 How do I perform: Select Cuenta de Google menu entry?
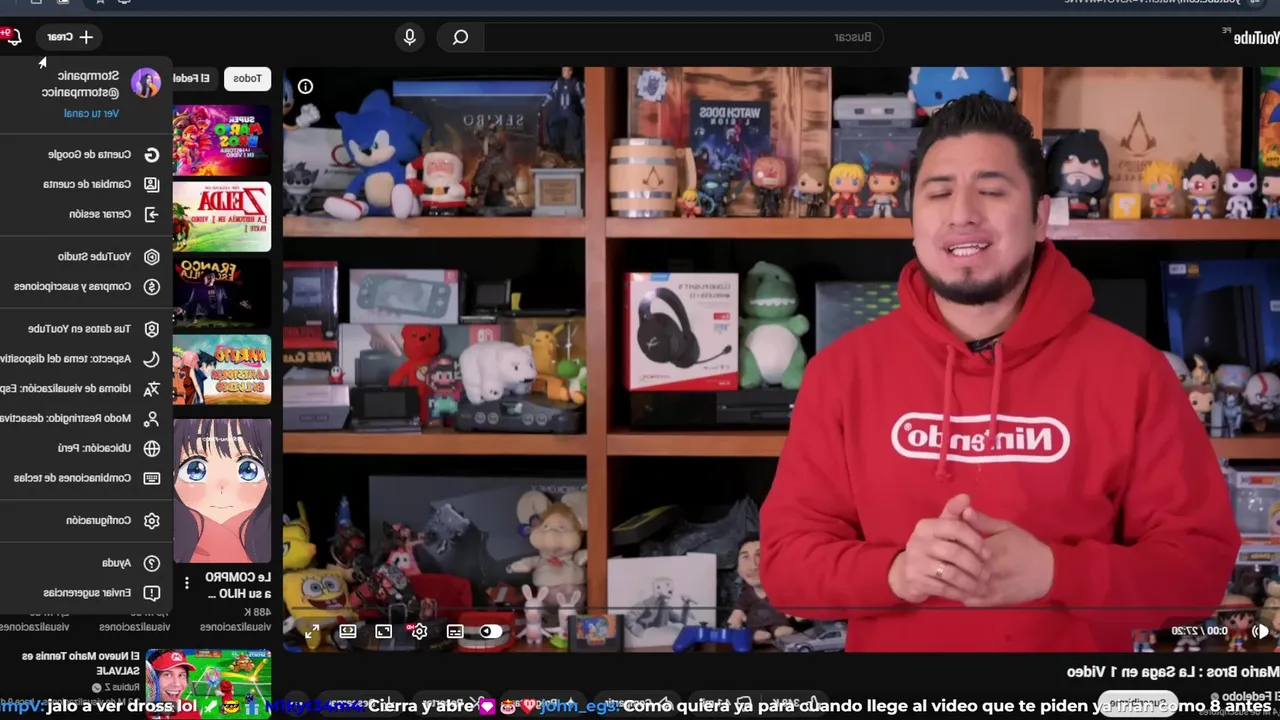pos(85,154)
